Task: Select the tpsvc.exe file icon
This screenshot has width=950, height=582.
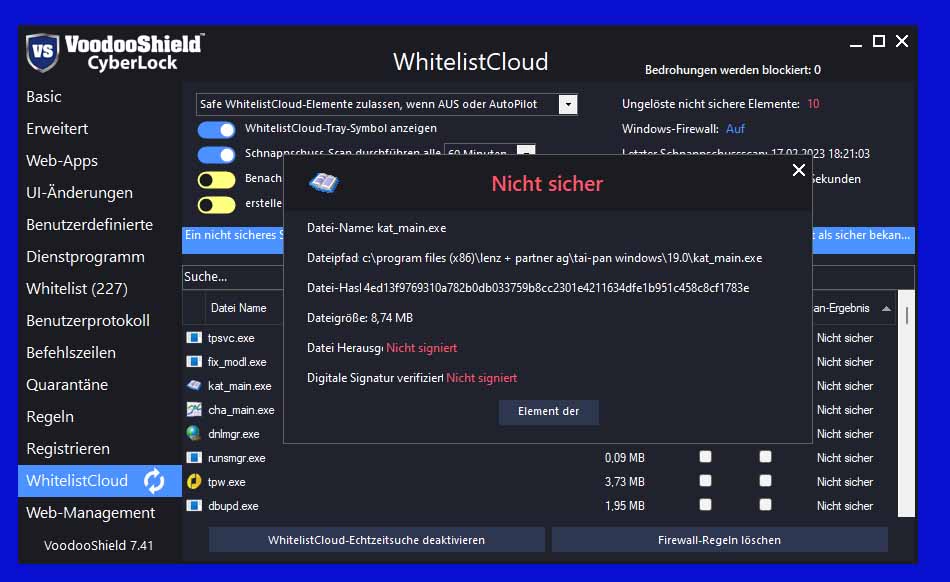Action: pos(194,338)
